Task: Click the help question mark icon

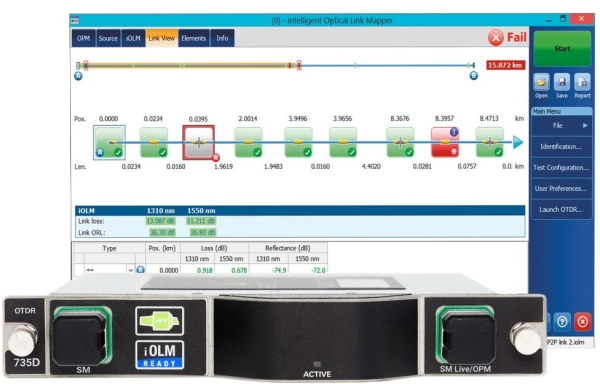Action: 562,322
